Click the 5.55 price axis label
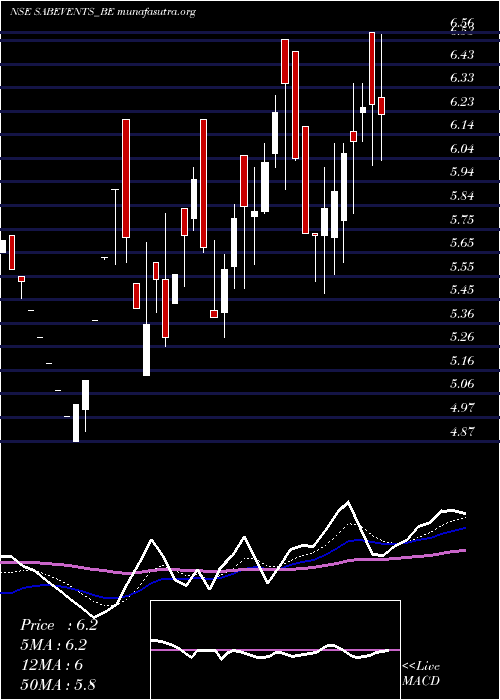This screenshot has width=500, height=700. click(x=462, y=267)
